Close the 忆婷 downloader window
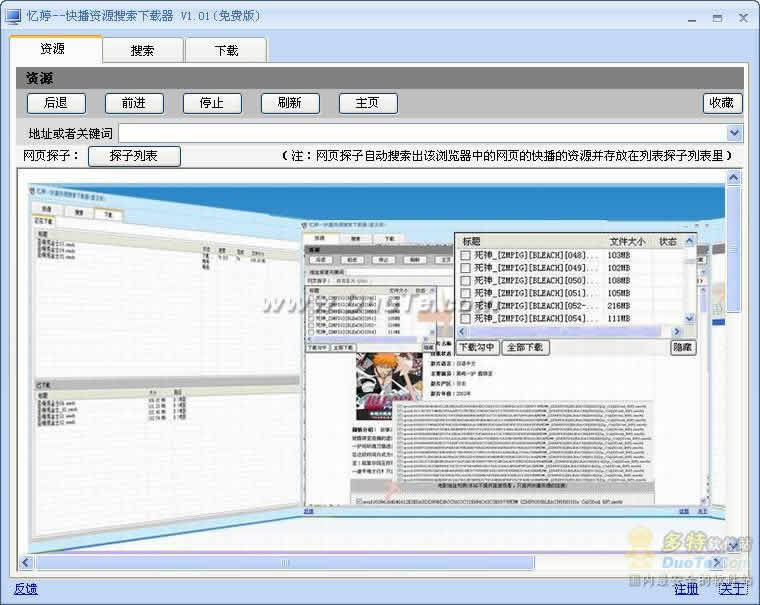760x605 pixels. pos(743,18)
